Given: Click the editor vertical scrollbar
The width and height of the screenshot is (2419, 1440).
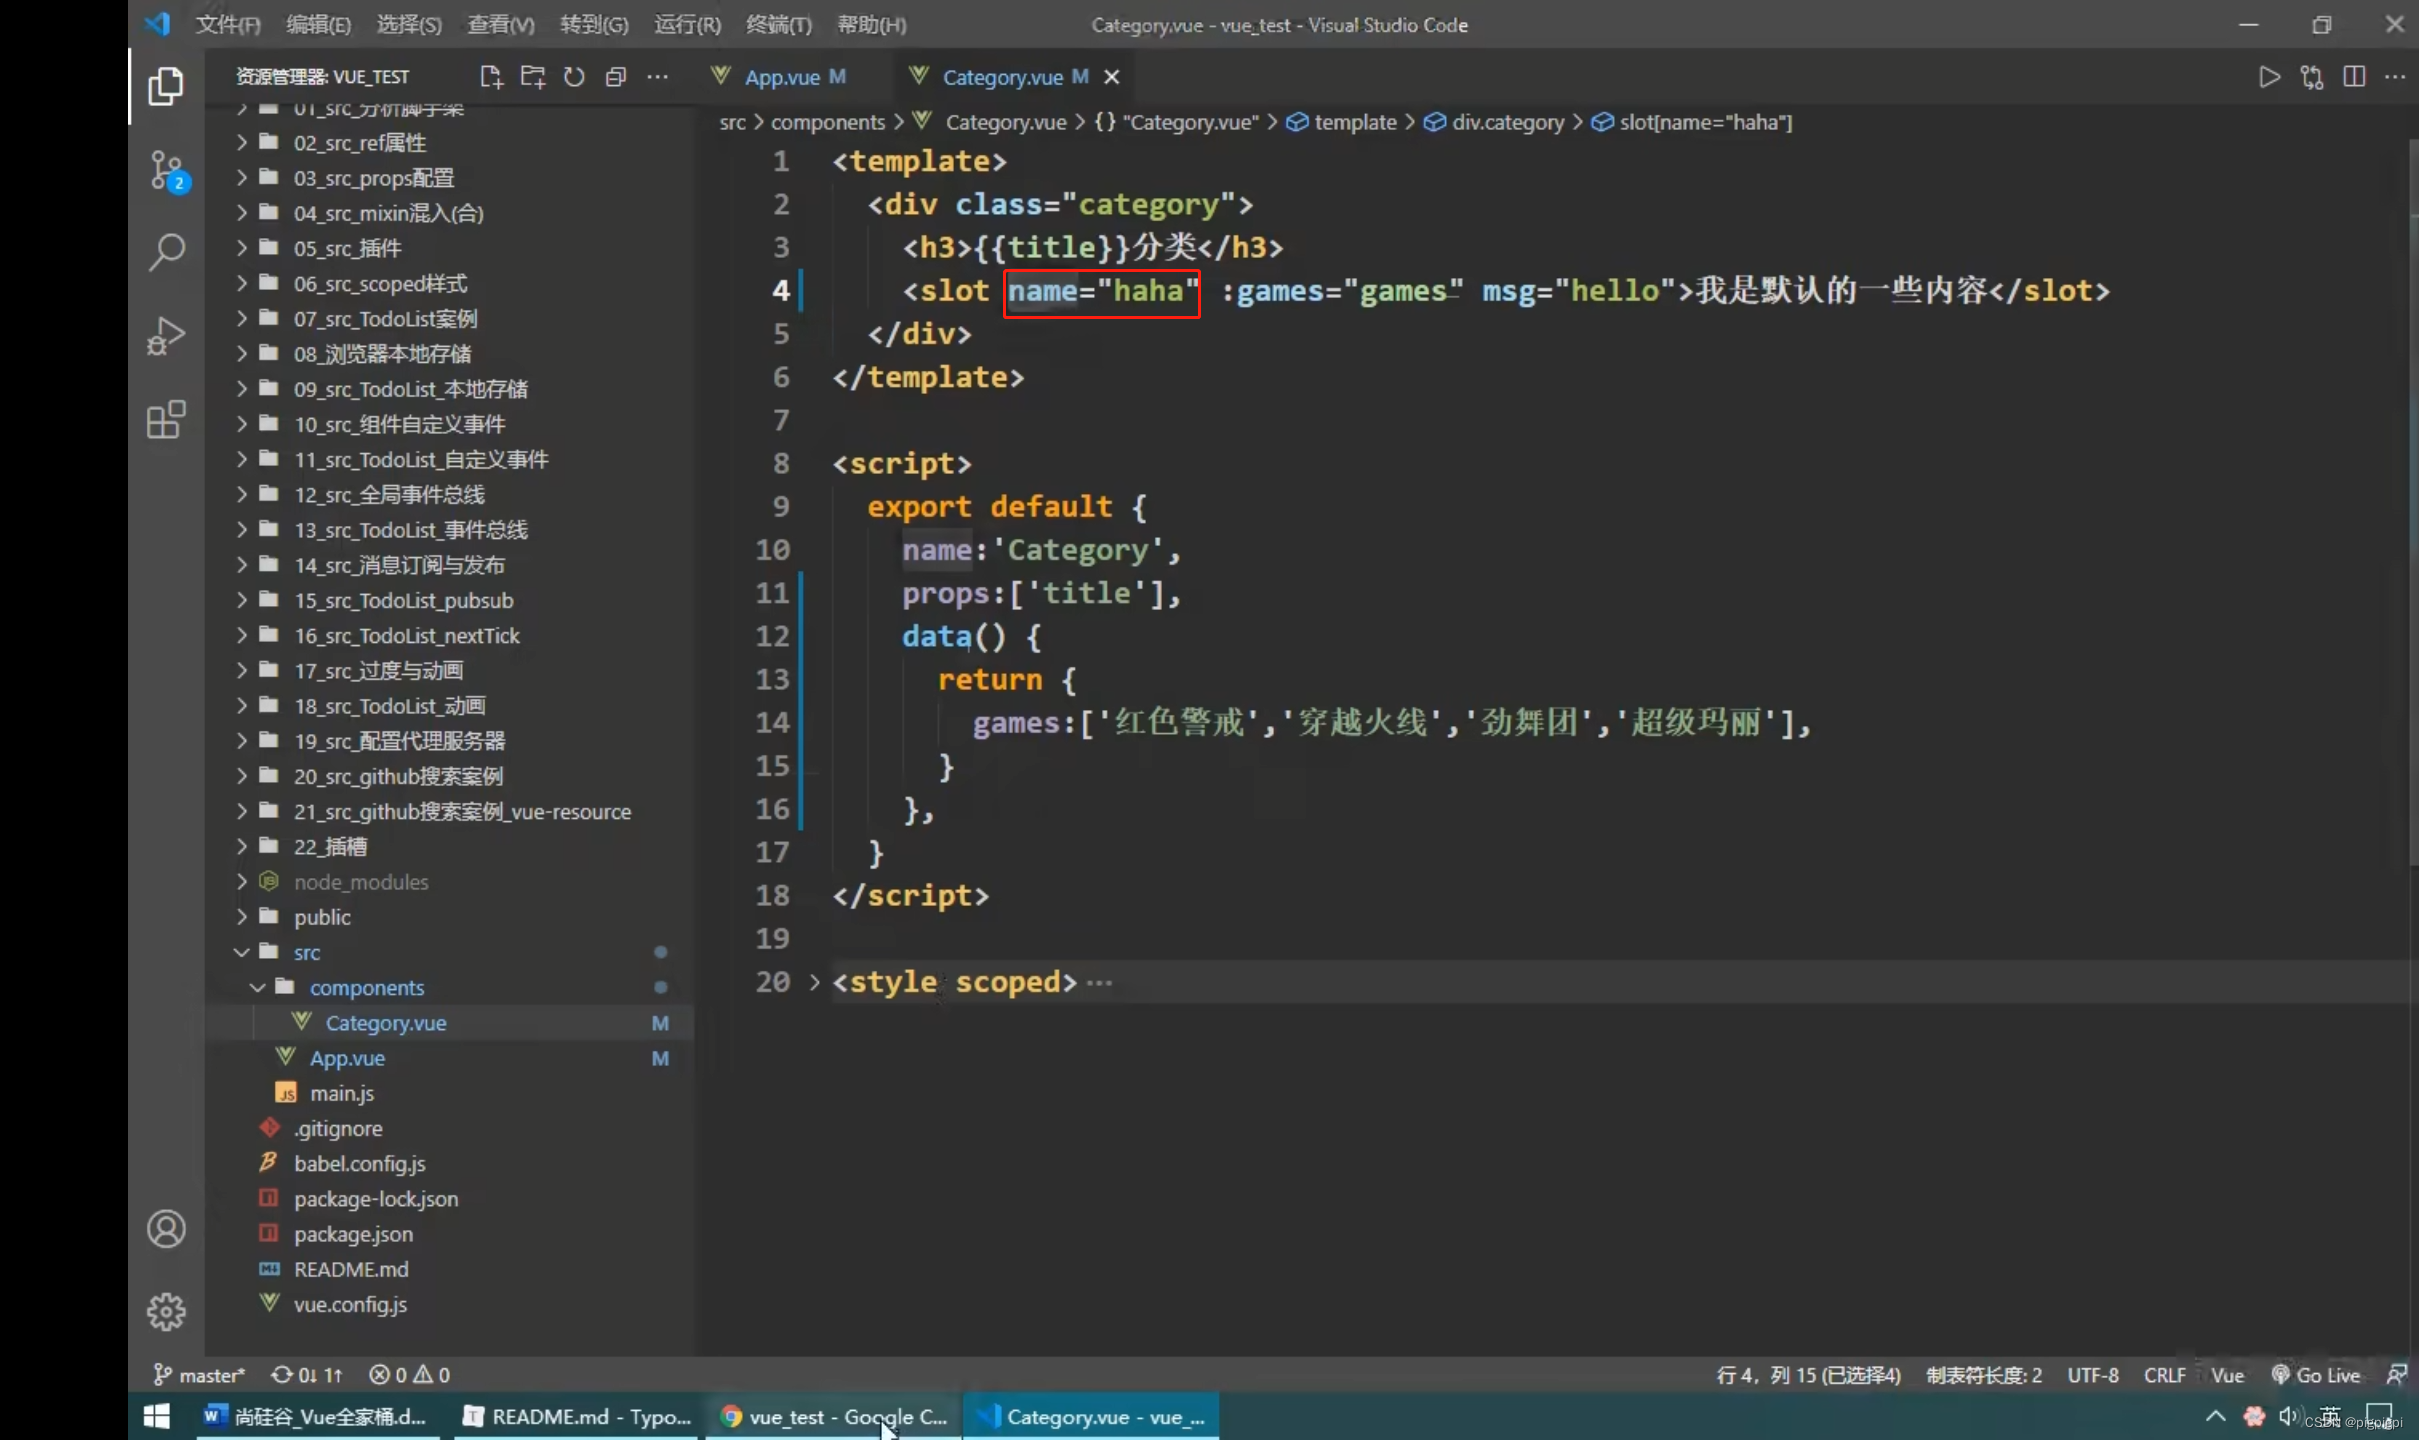Looking at the screenshot, I should click(2412, 500).
